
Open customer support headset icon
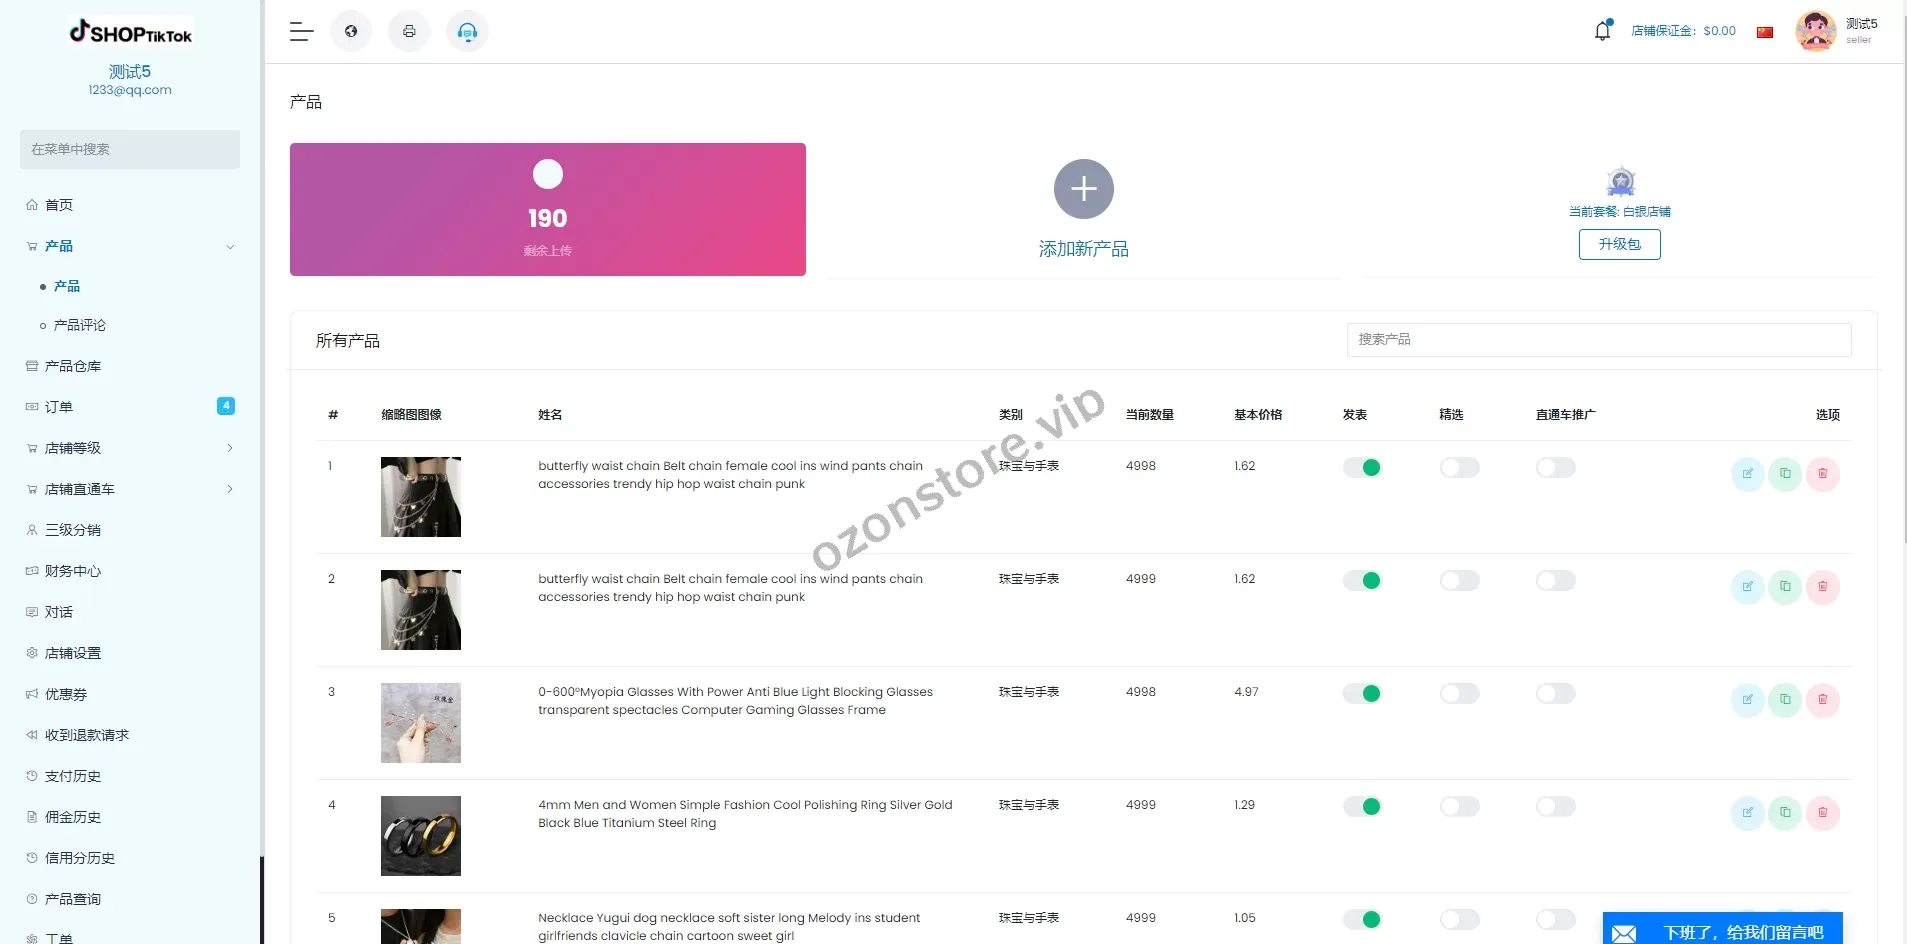[x=467, y=32]
